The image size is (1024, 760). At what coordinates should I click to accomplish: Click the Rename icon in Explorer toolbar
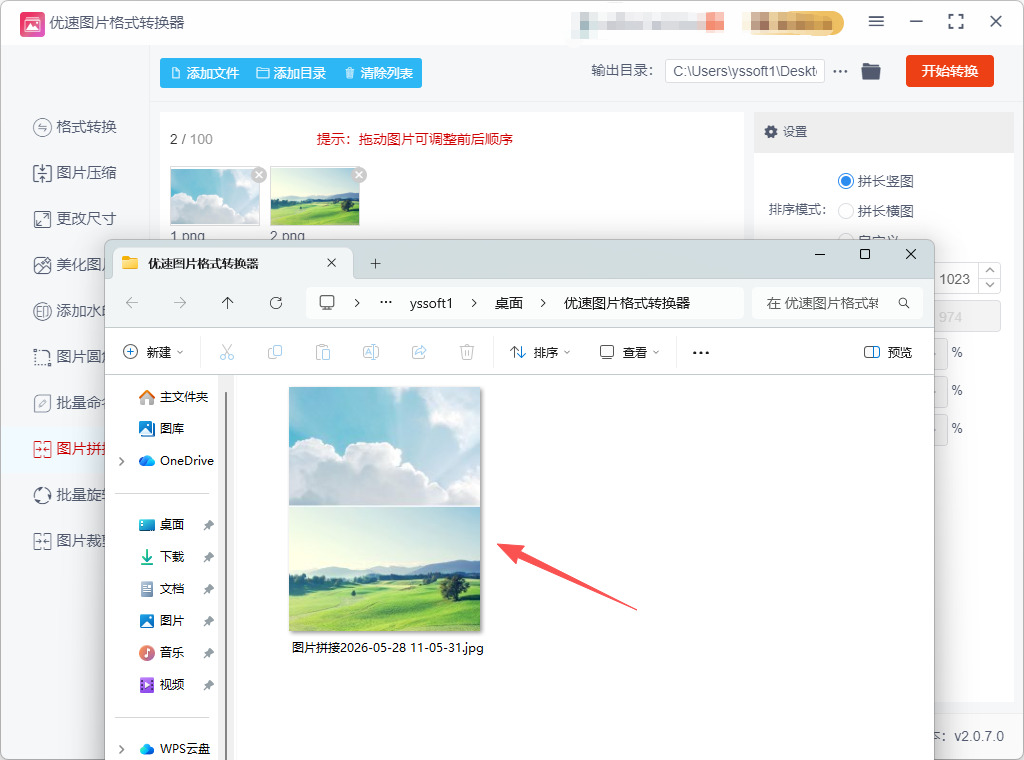371,353
